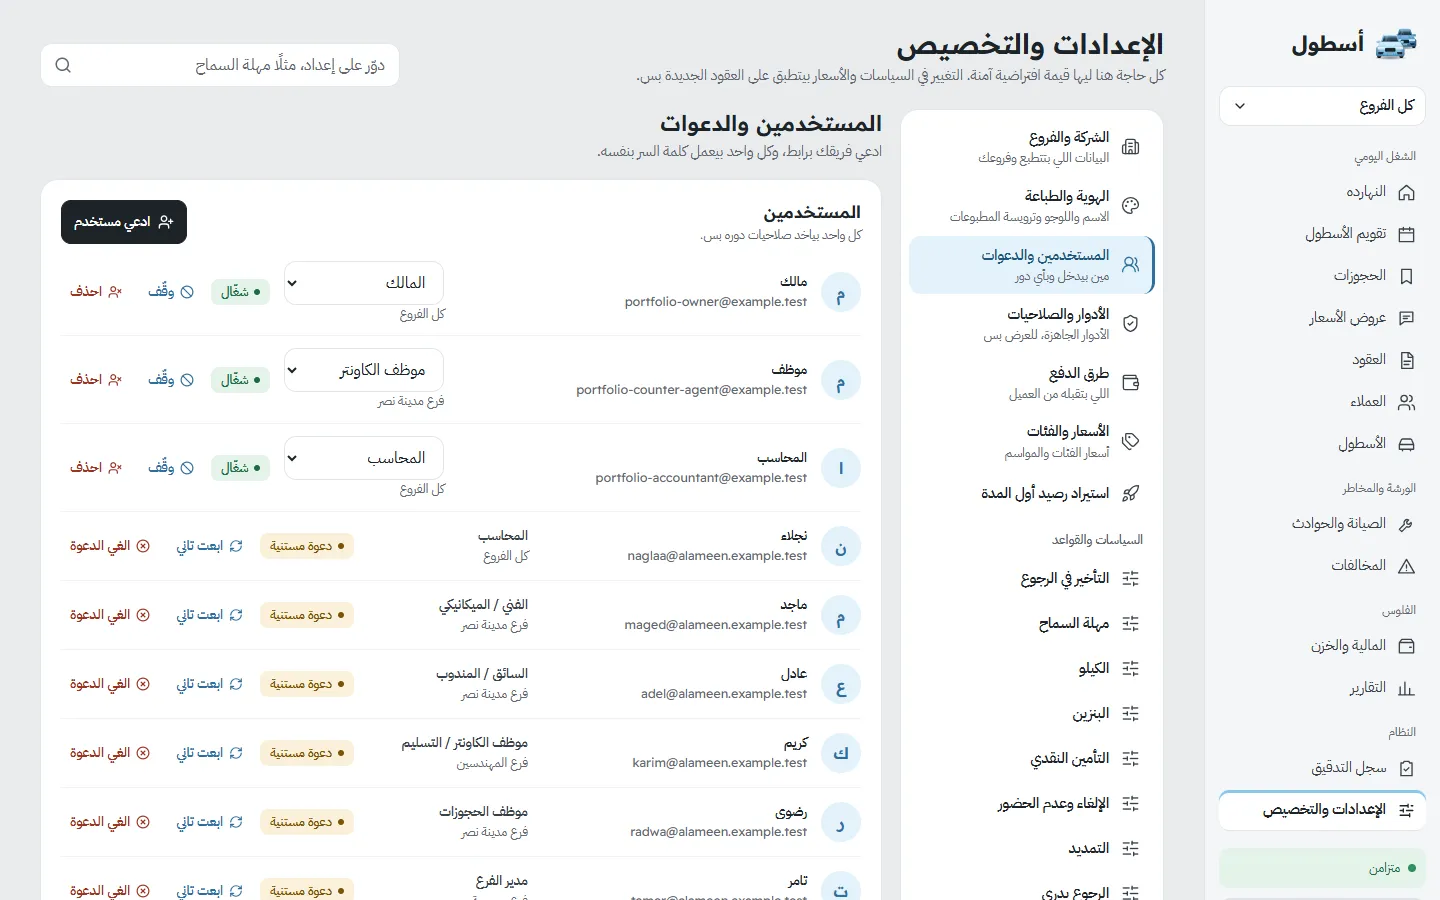Click the ادعي مستخدم invite button
1440x900 pixels.
click(124, 222)
